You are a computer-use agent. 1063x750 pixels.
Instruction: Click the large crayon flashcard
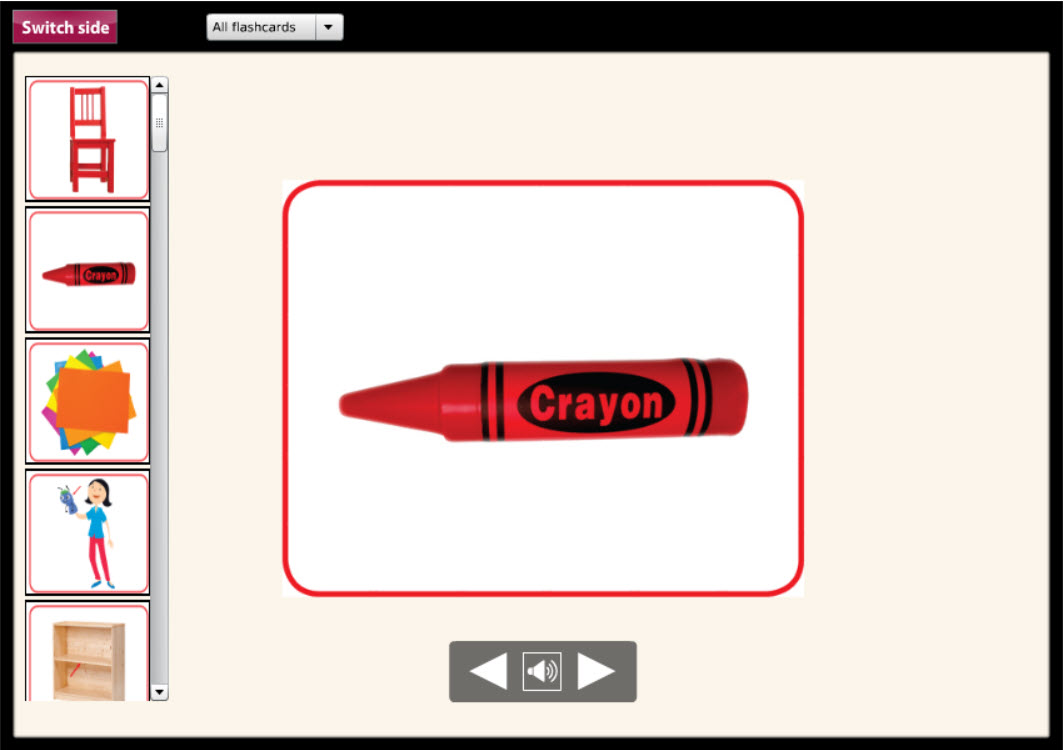click(x=543, y=389)
